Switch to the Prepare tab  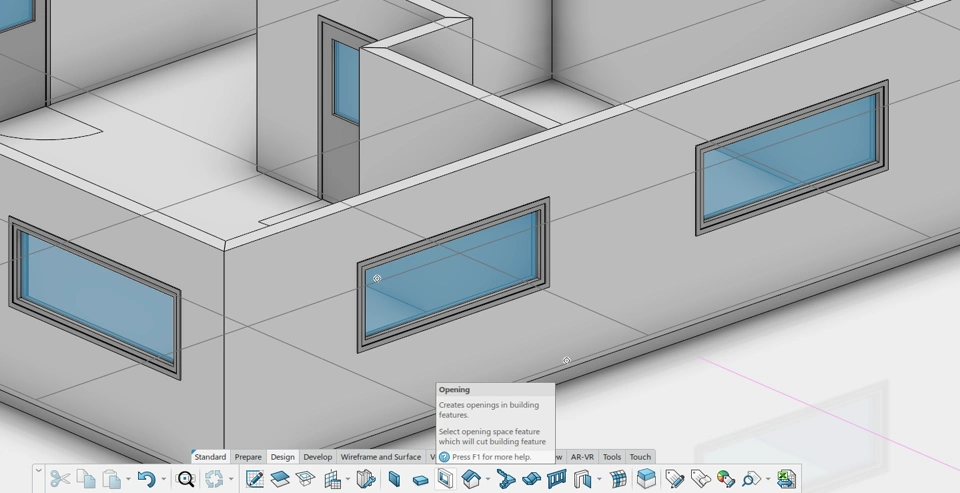[x=248, y=457]
